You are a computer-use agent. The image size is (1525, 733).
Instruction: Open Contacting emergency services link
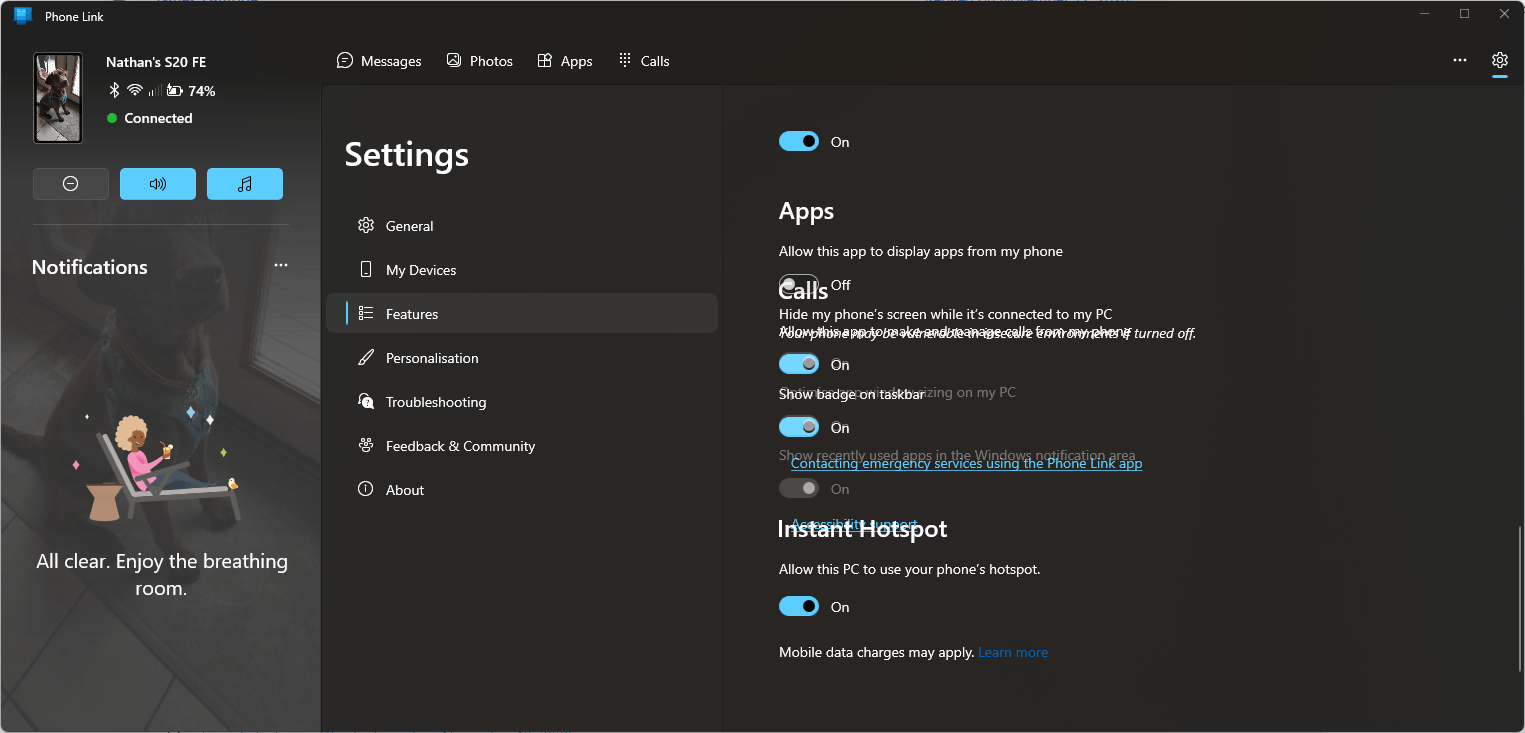pyautogui.click(x=966, y=463)
